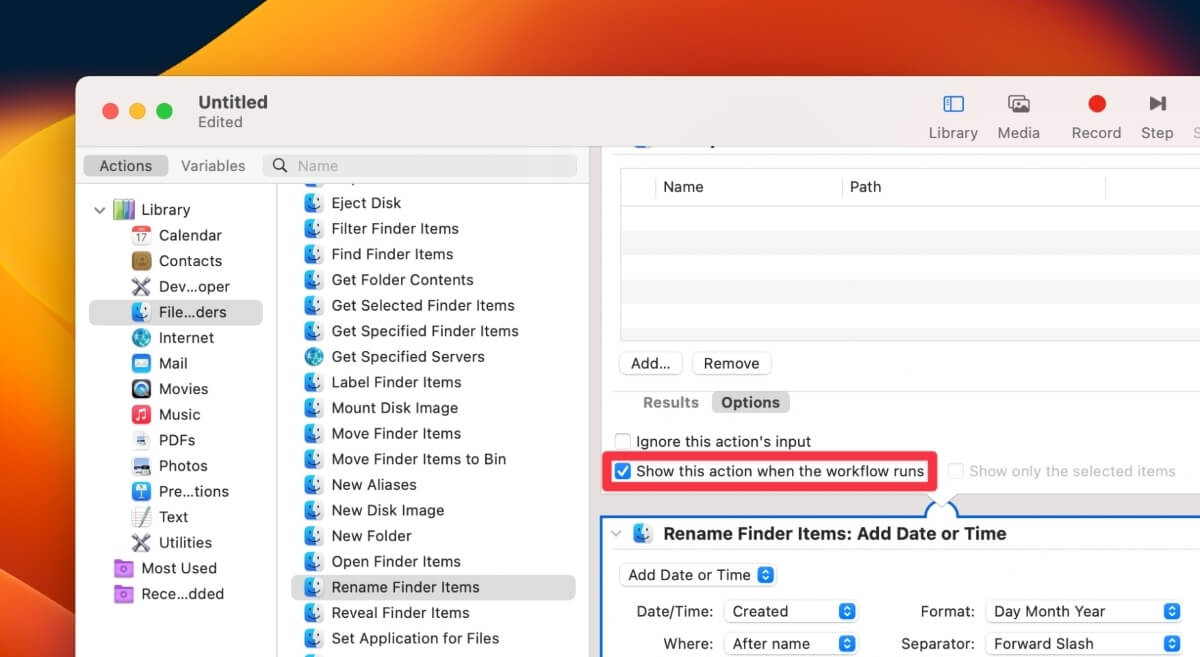Switch to the Variables tab
1200x657 pixels.
pyautogui.click(x=212, y=165)
